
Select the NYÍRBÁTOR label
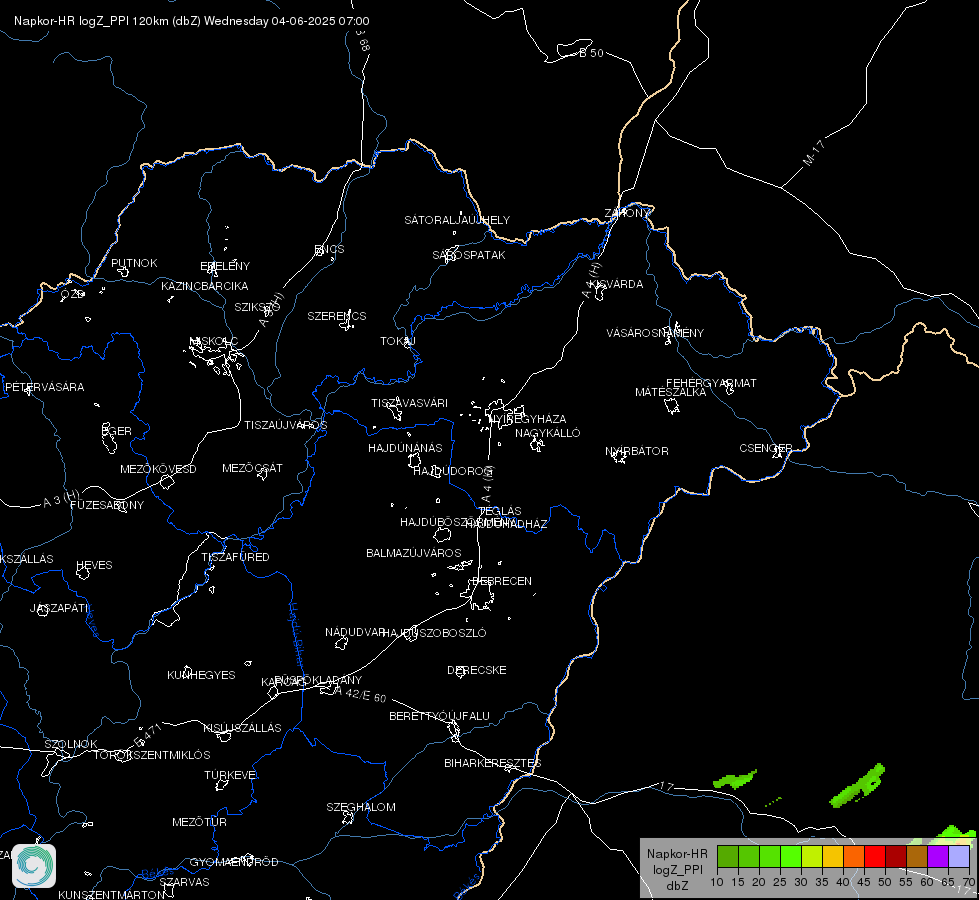coord(637,451)
